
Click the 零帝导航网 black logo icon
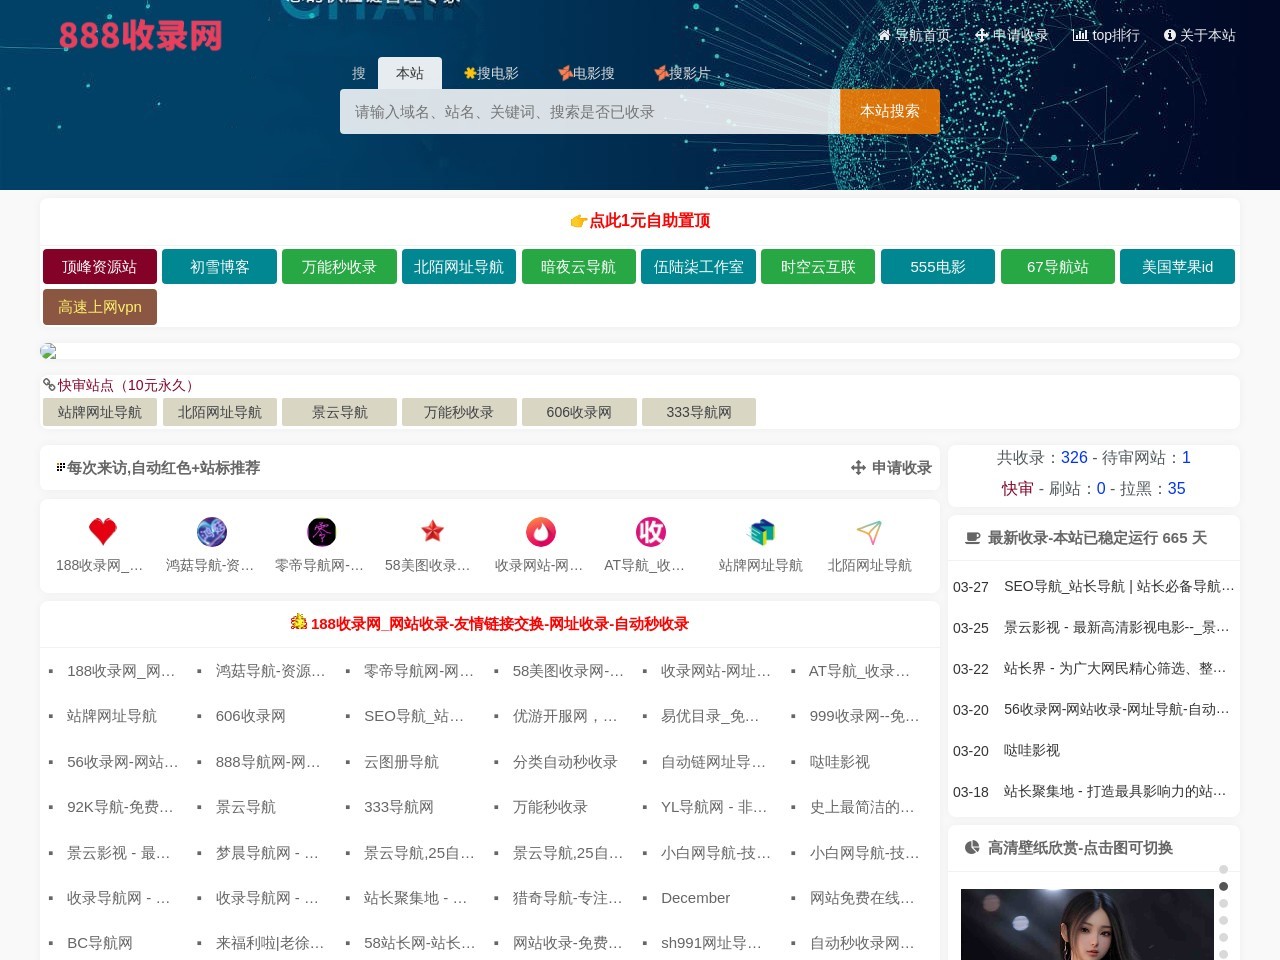point(322,531)
